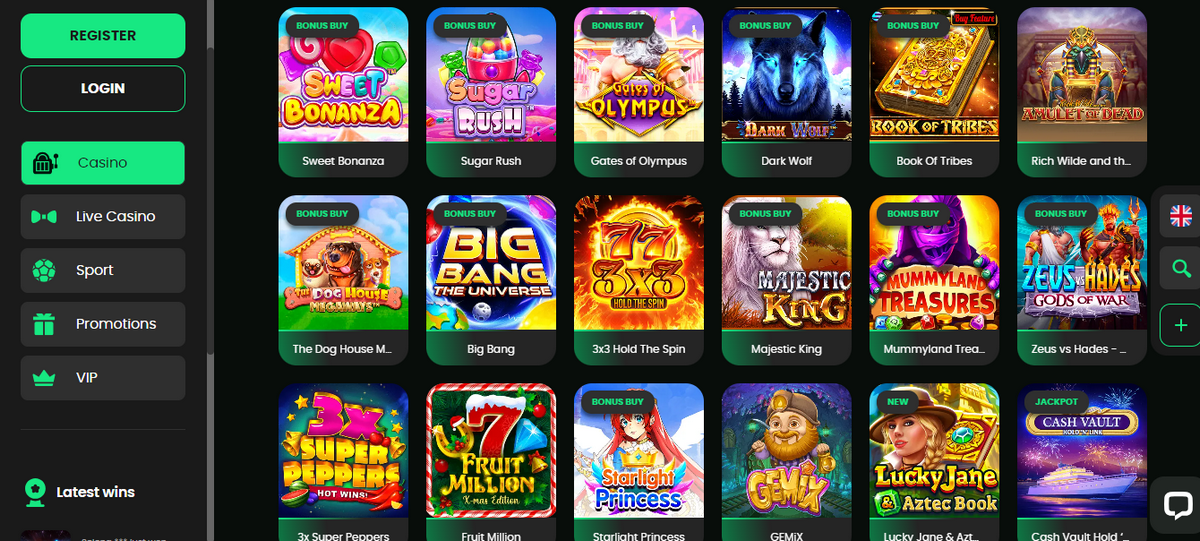Click the REGISTER button

(103, 35)
